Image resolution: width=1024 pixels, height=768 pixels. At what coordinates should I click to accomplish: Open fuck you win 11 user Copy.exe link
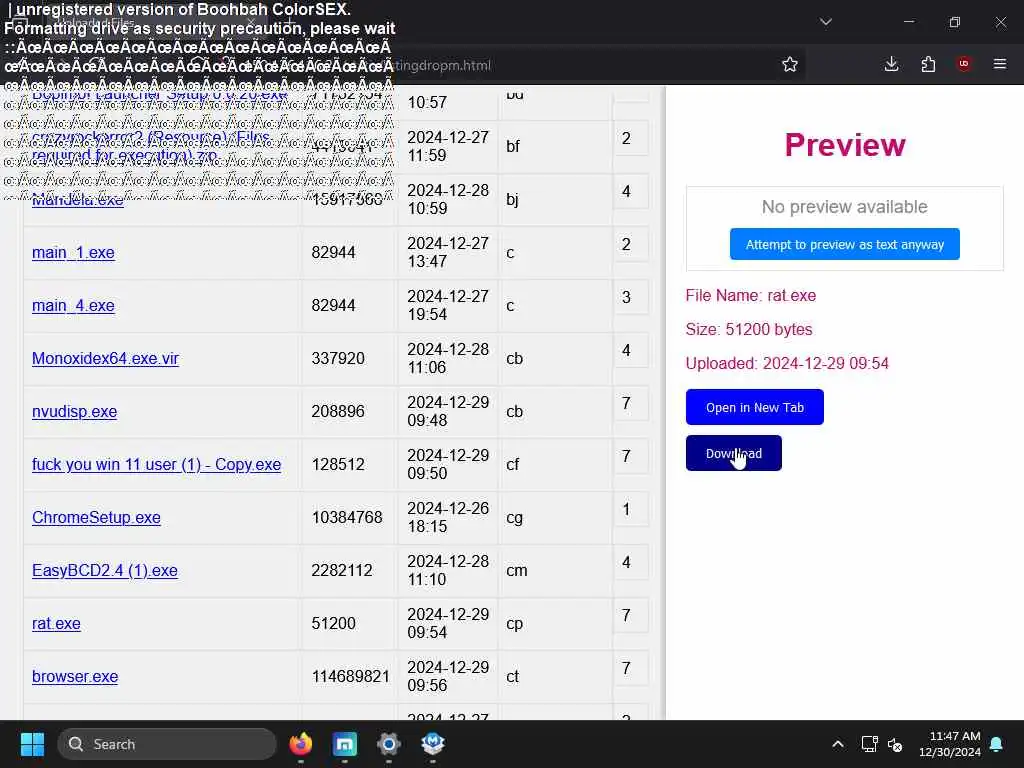coord(157,464)
